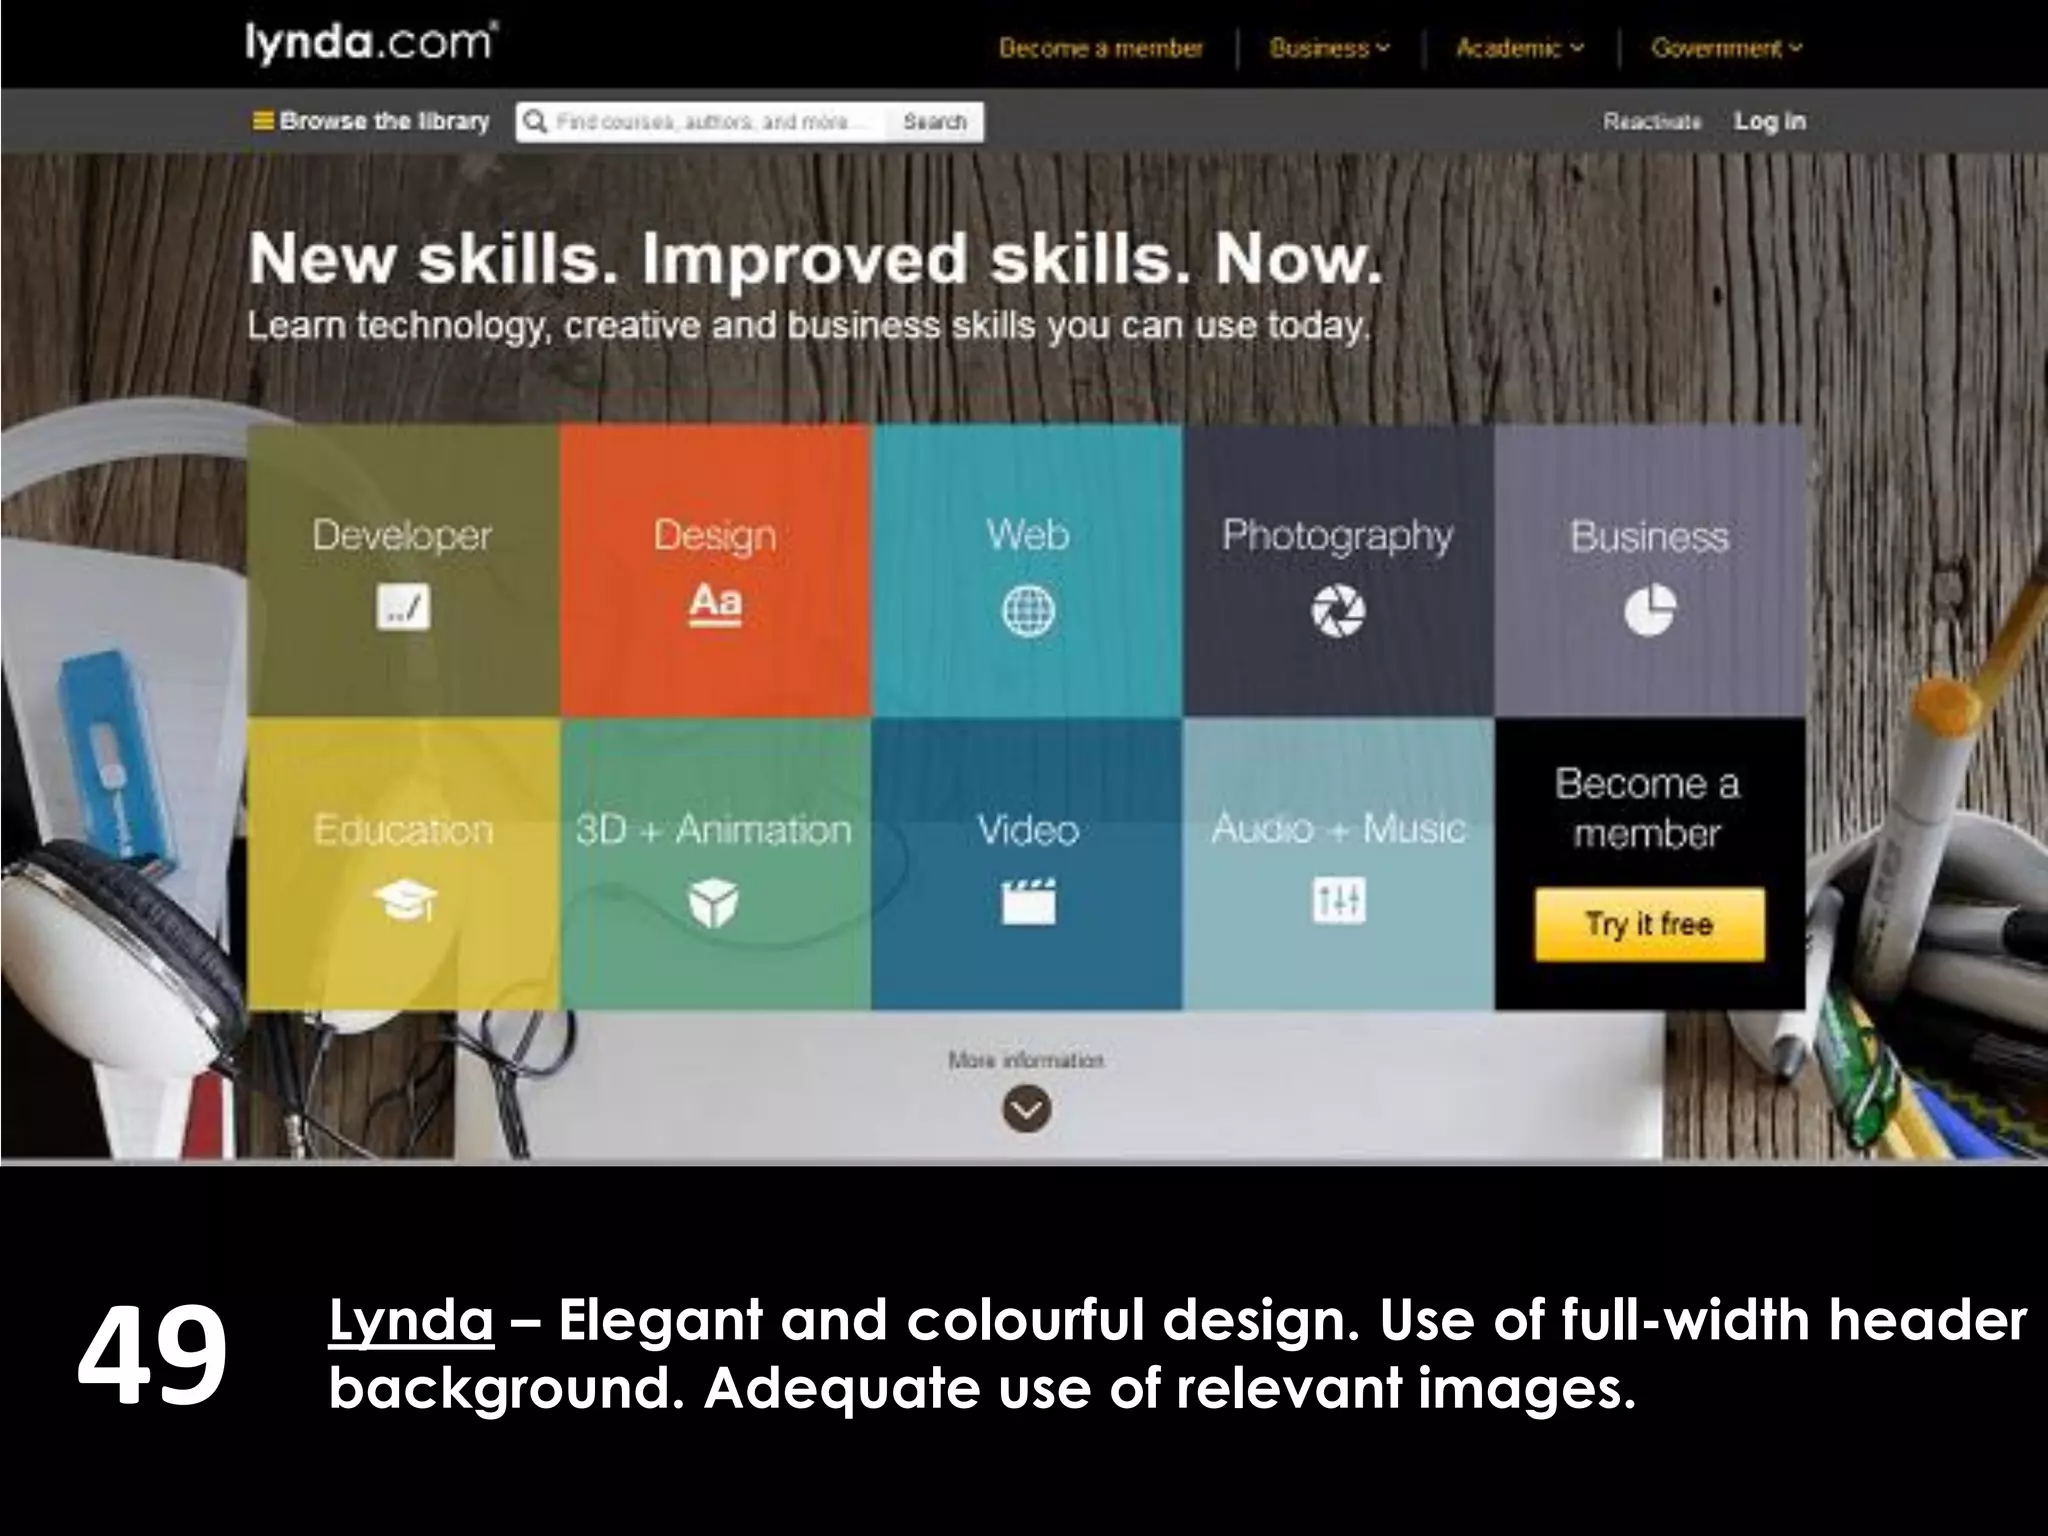
Task: Open the Design category label
Action: coord(715,536)
